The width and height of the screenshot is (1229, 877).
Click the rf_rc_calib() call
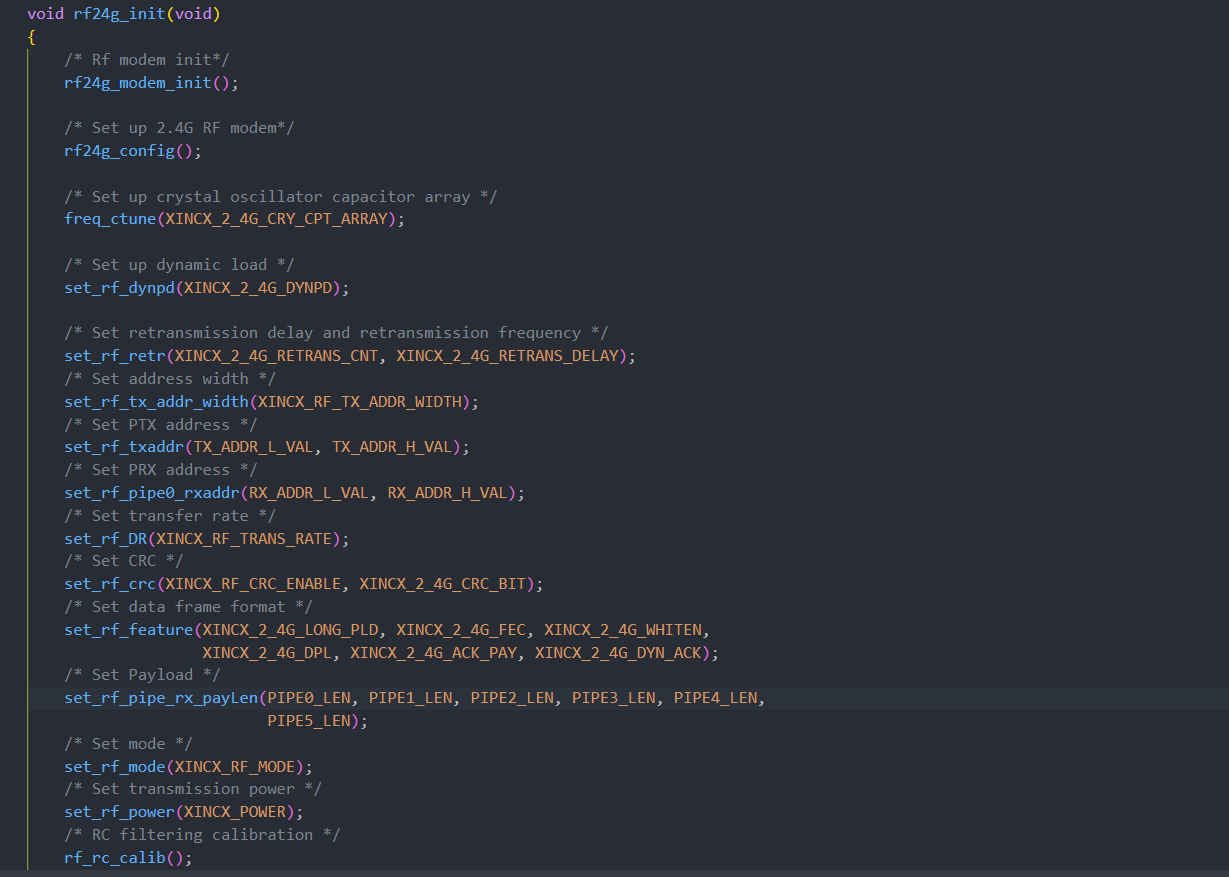coord(124,858)
